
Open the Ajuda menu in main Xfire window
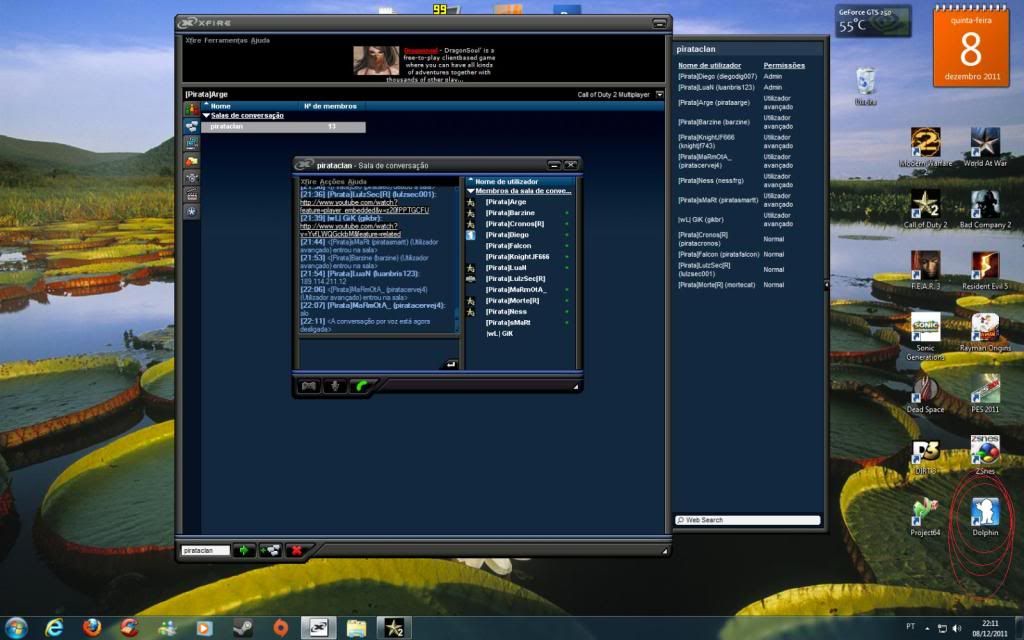pyautogui.click(x=261, y=40)
